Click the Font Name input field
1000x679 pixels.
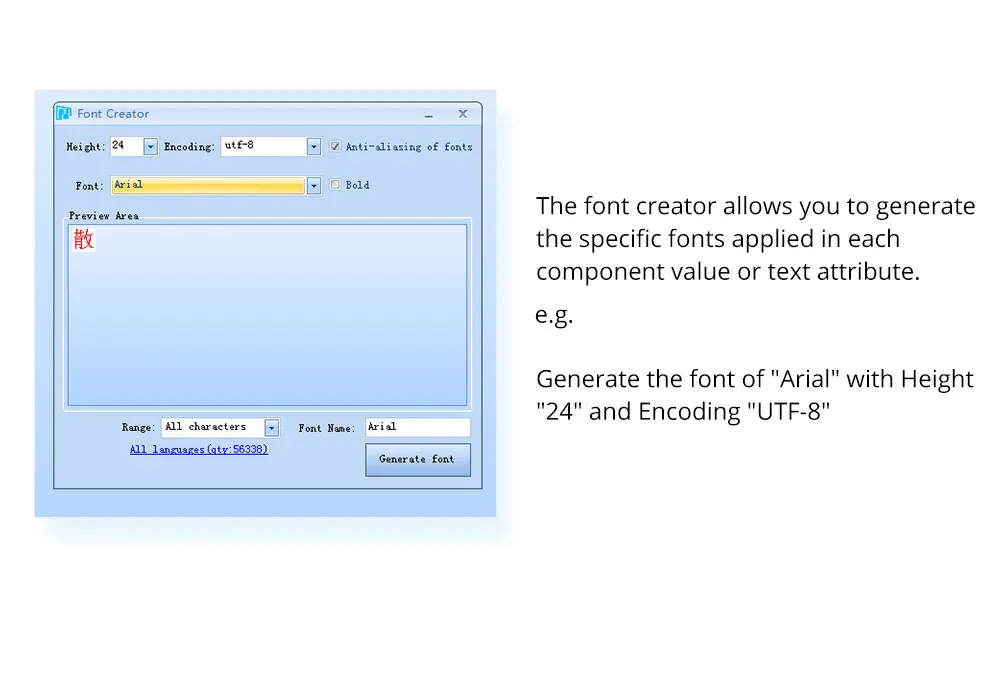418,427
